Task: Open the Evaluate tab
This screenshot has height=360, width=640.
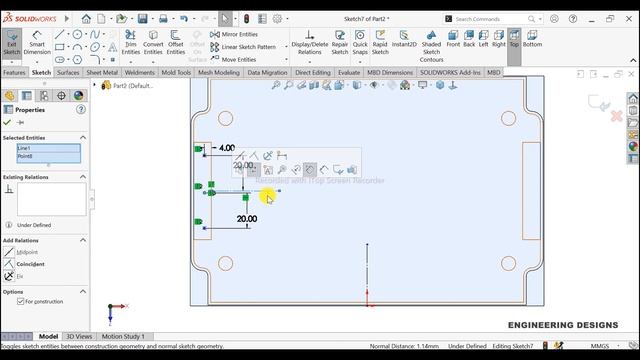Action: [x=349, y=72]
